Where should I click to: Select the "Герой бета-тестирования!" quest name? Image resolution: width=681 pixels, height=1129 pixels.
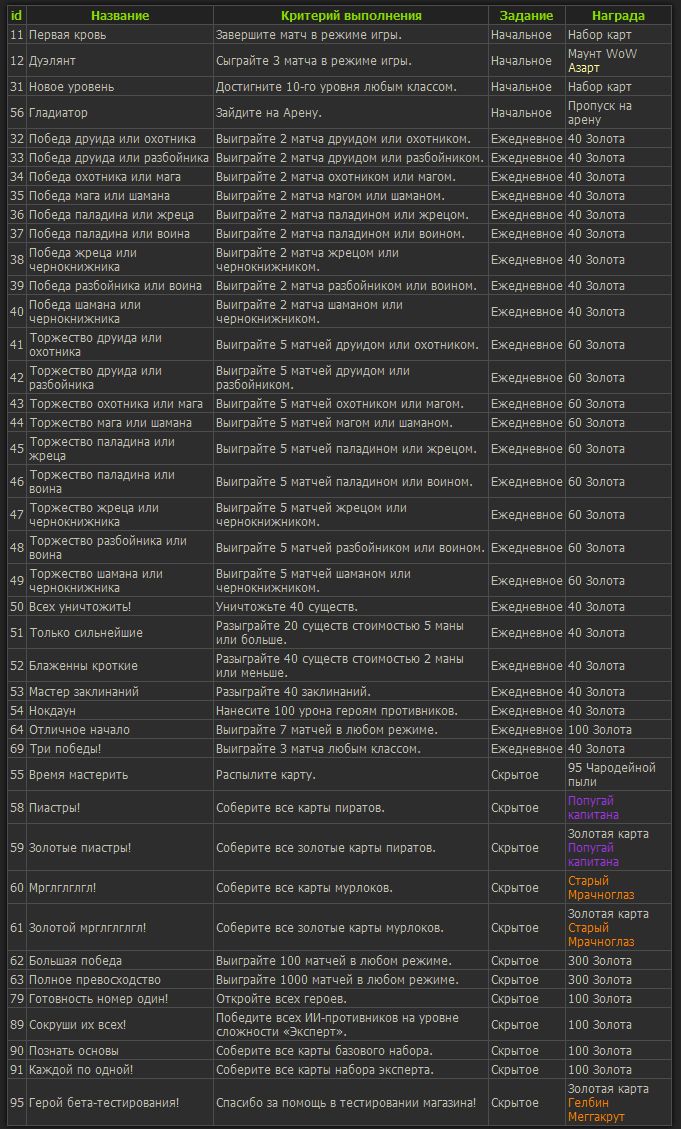(104, 1102)
